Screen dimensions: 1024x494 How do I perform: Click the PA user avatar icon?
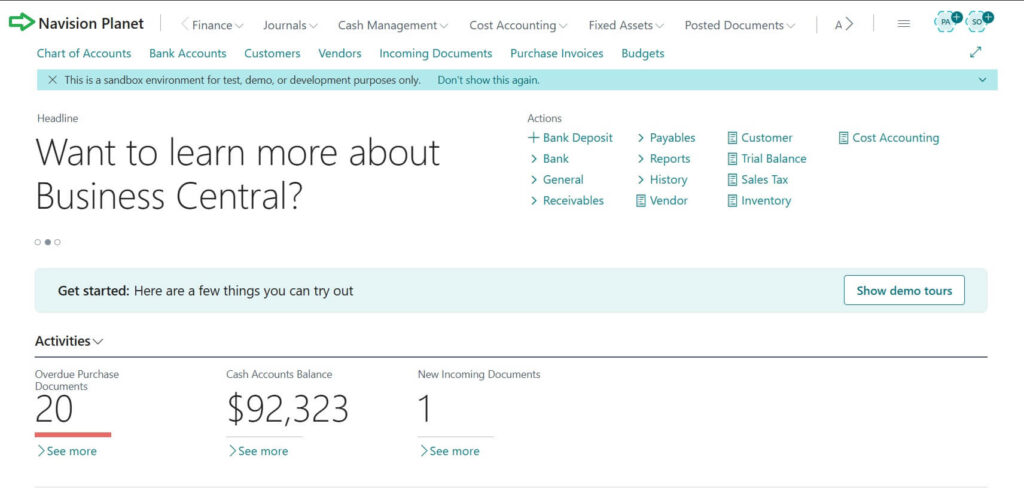[x=947, y=23]
